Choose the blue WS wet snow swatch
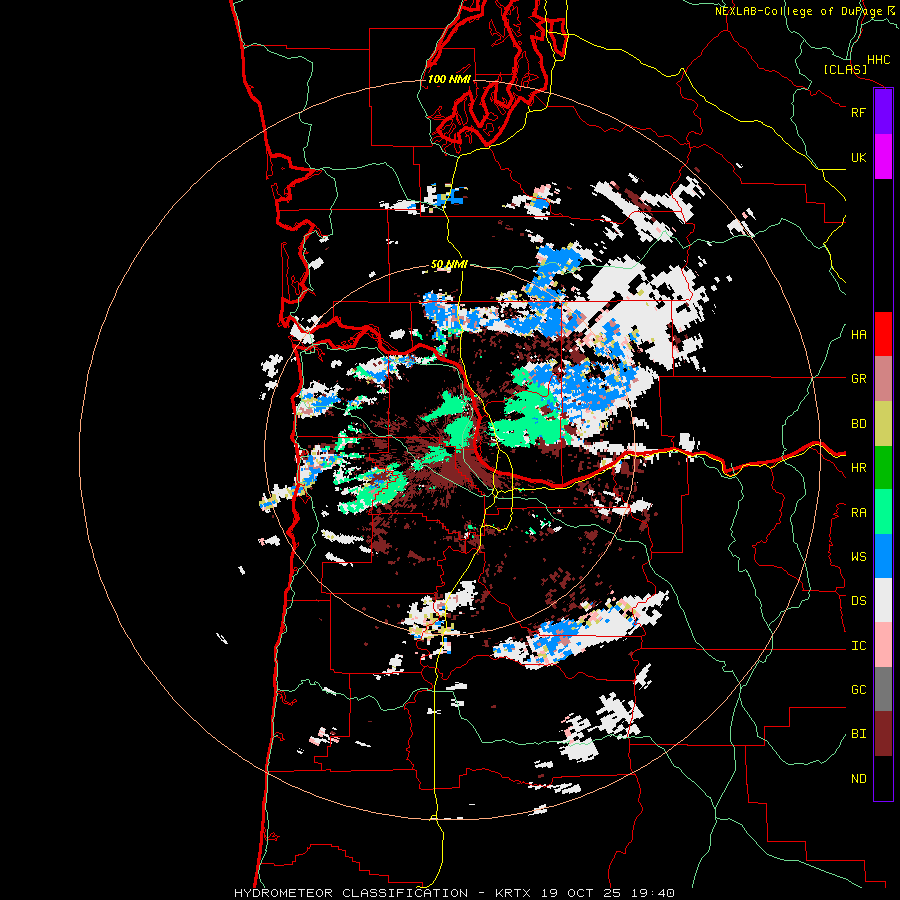900x900 pixels. click(883, 556)
